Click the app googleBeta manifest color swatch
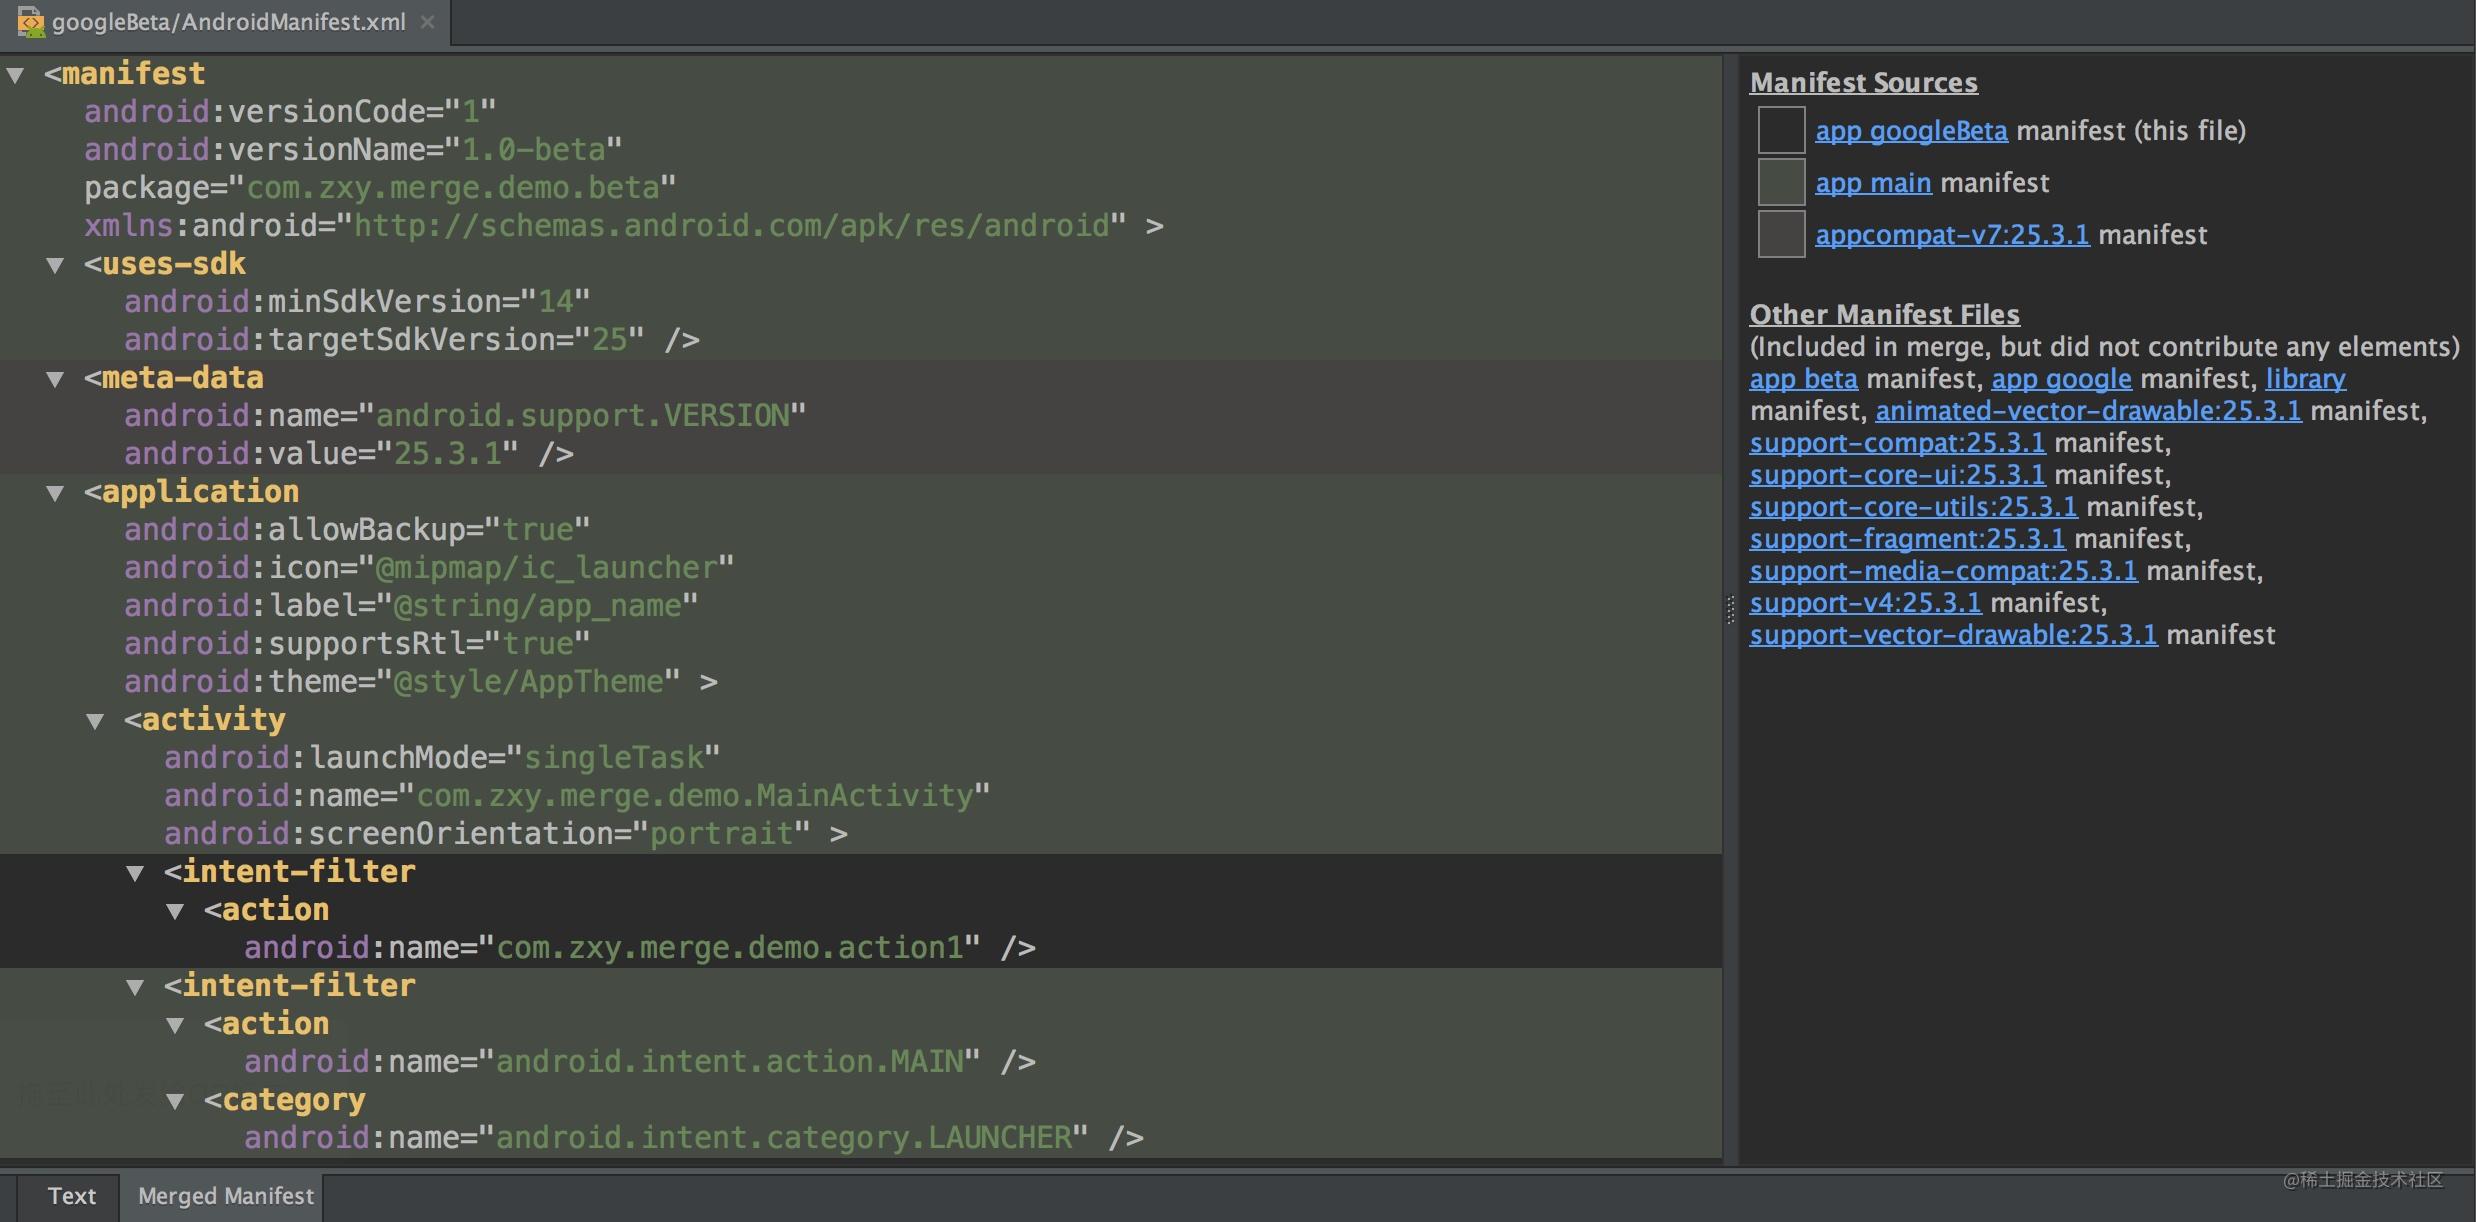 point(1781,130)
